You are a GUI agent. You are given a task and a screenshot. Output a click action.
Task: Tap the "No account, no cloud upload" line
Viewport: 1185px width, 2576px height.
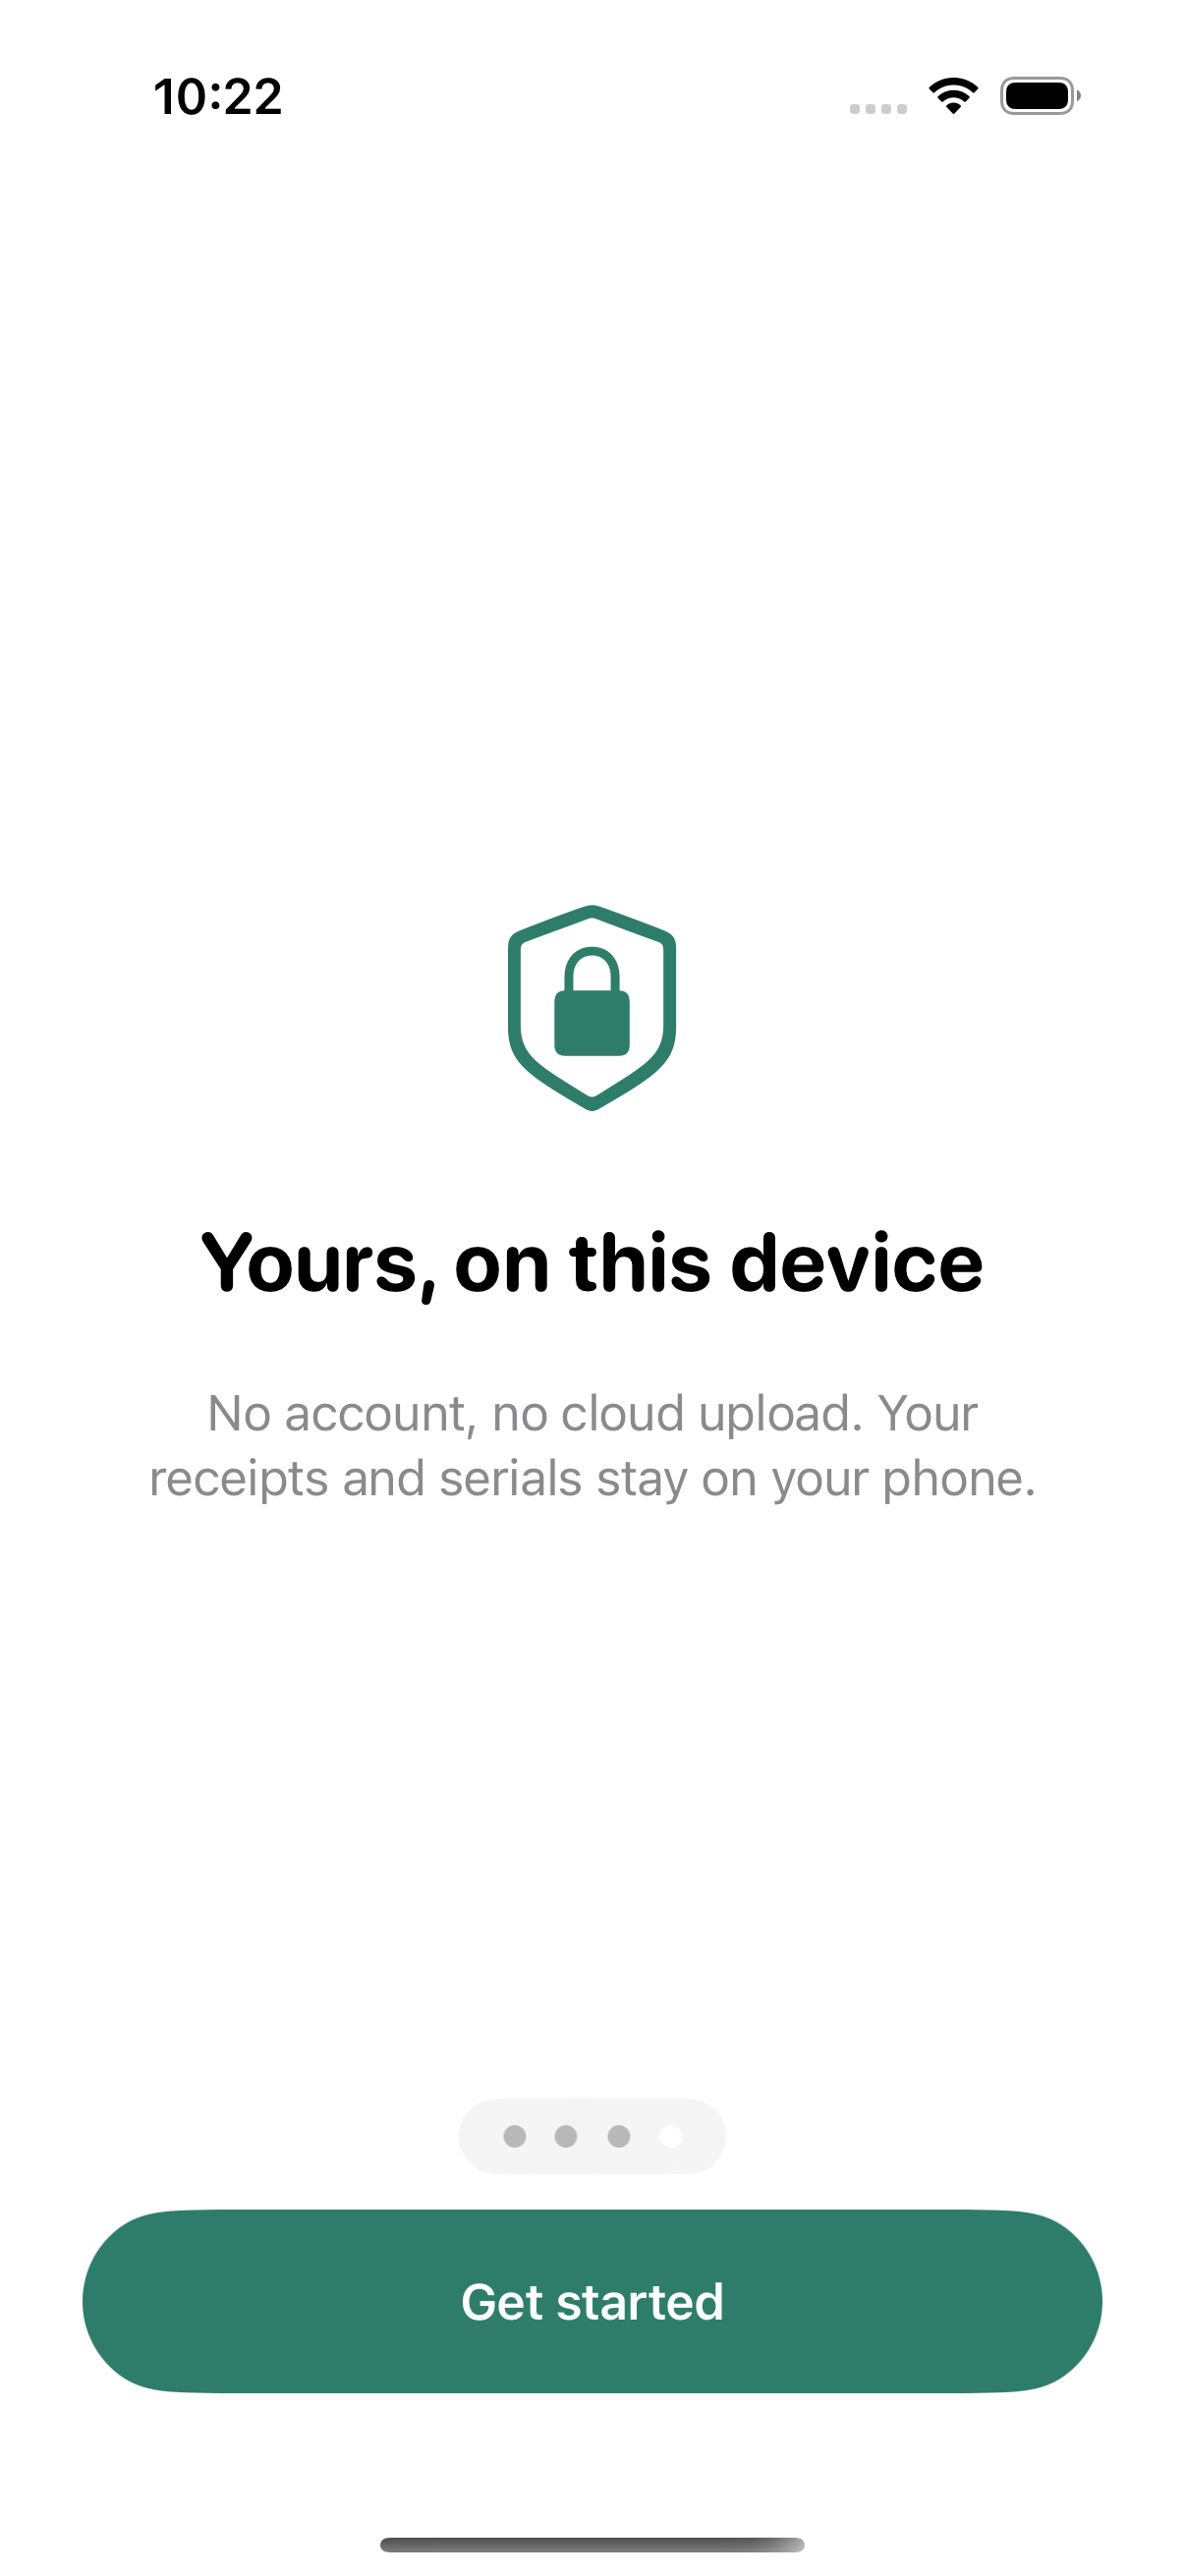click(534, 1414)
